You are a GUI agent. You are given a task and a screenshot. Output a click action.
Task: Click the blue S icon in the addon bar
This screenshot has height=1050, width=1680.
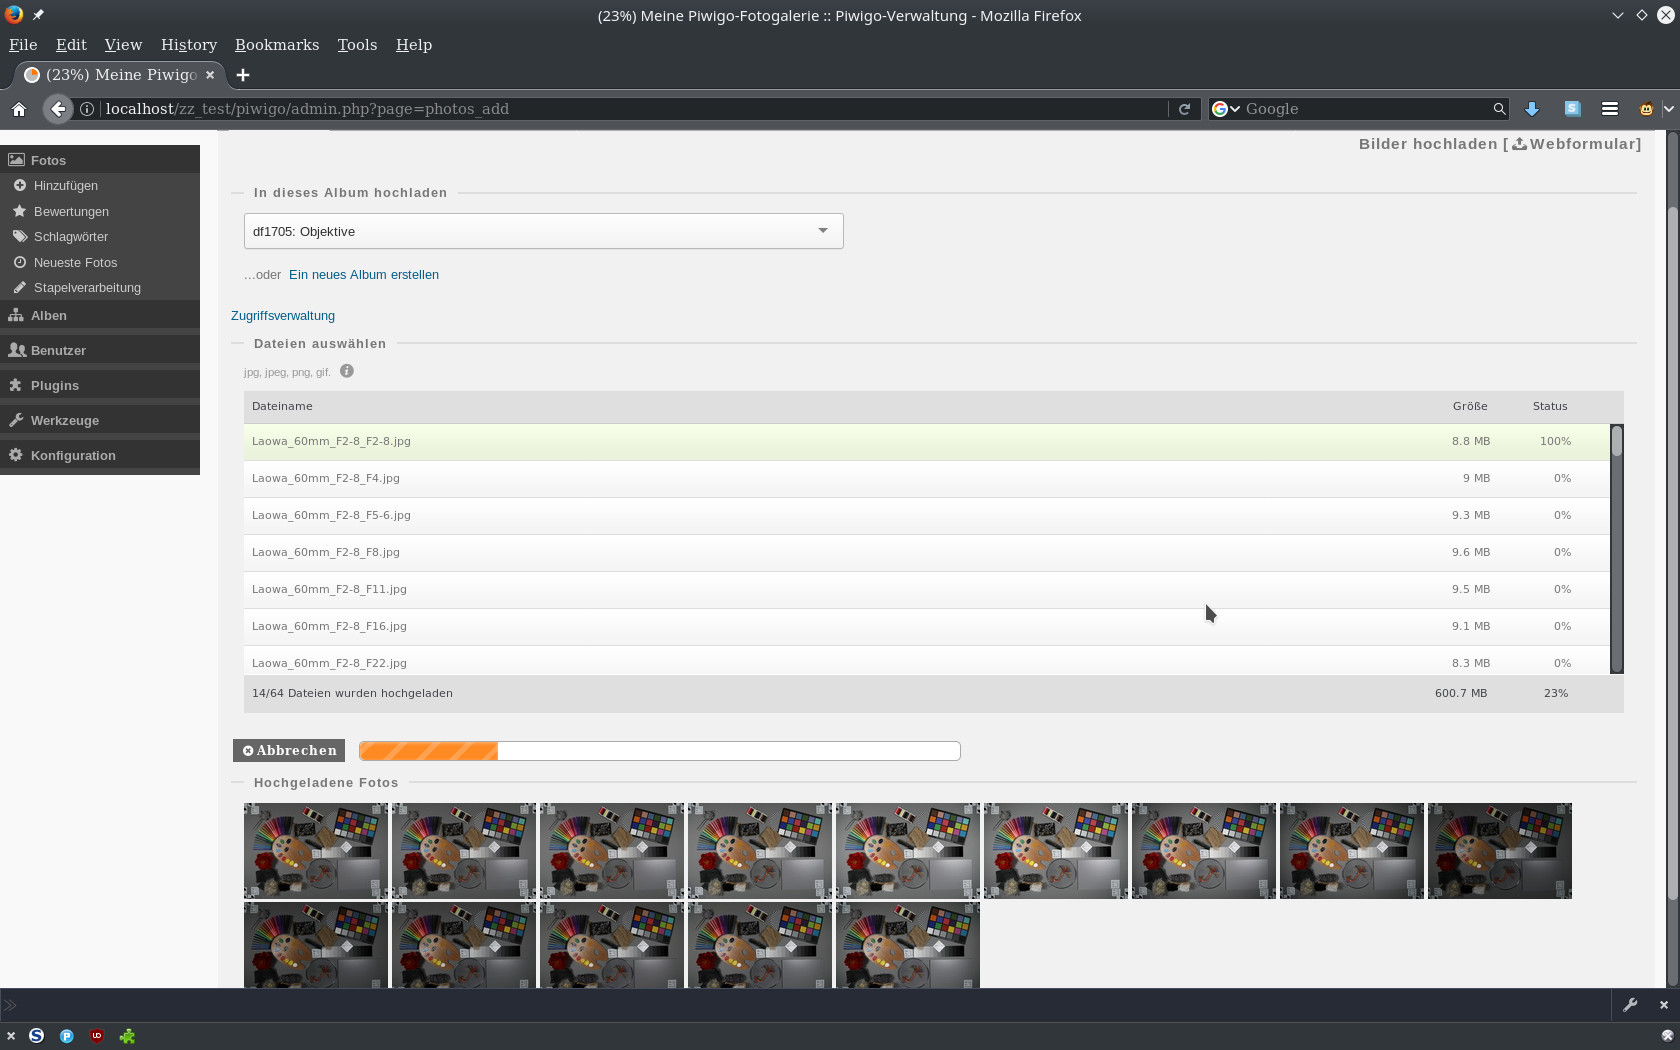click(x=37, y=1036)
